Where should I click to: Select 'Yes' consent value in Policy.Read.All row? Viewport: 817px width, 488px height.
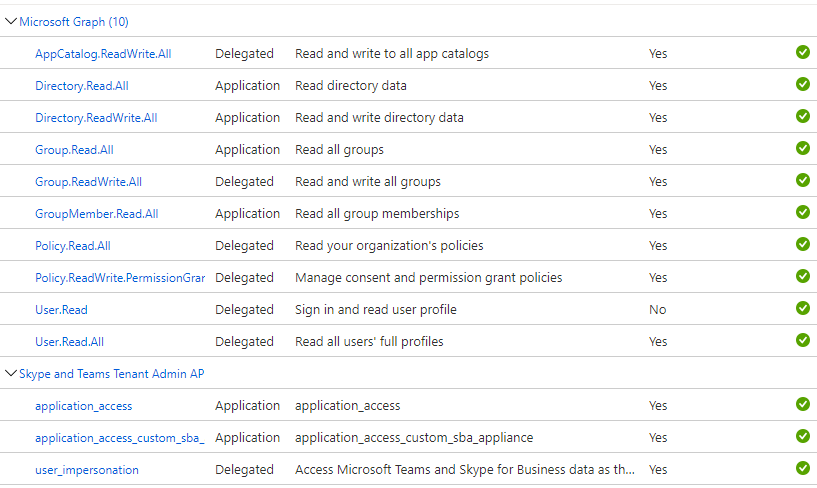pyautogui.click(x=658, y=246)
